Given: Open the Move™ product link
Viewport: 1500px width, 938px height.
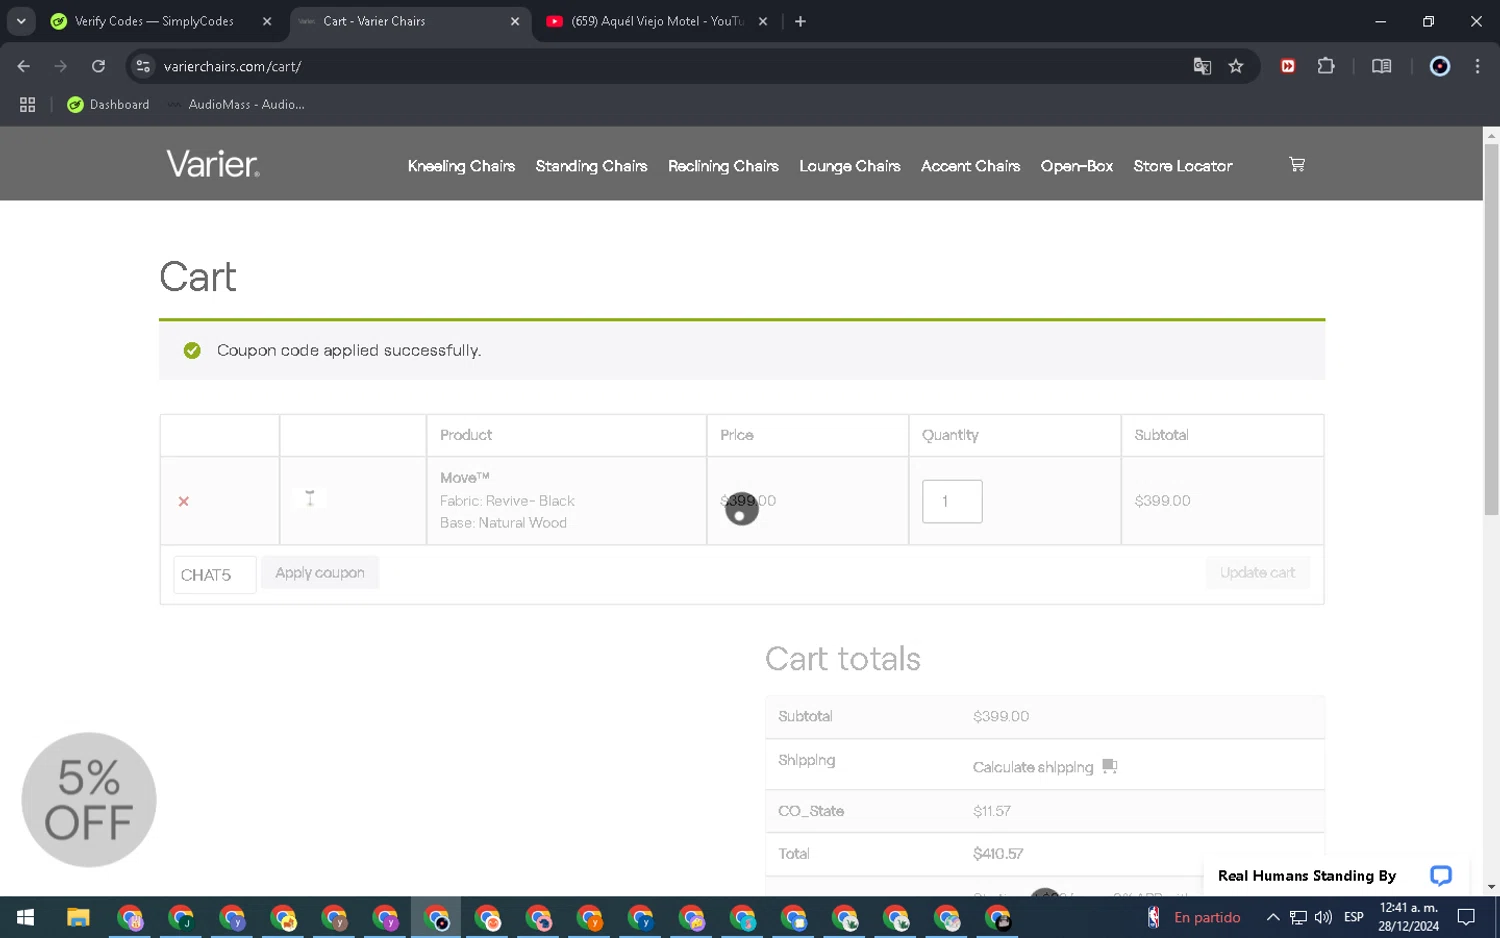Looking at the screenshot, I should [464, 478].
